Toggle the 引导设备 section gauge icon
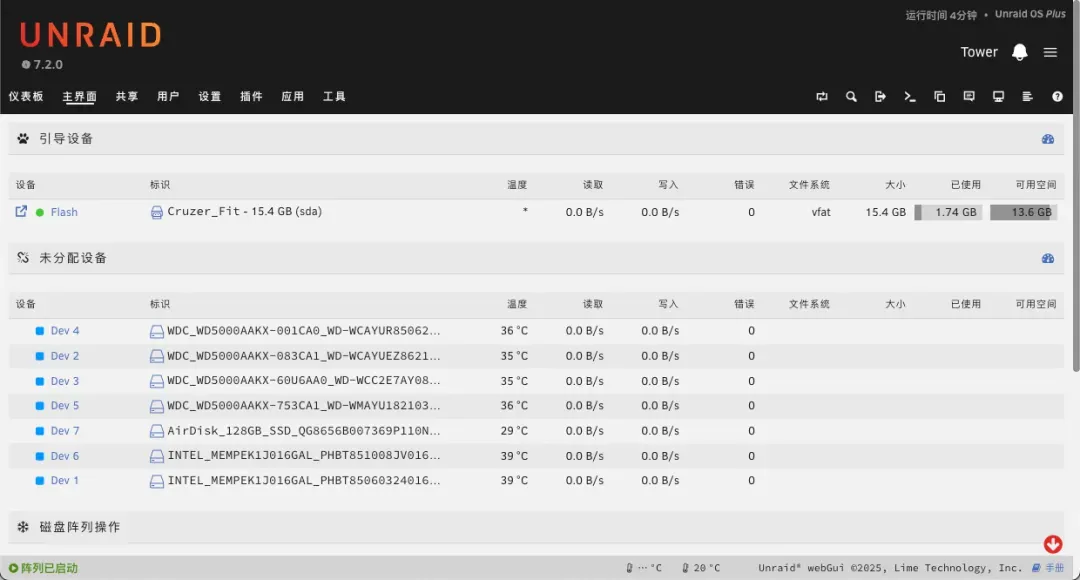 pyautogui.click(x=1048, y=139)
